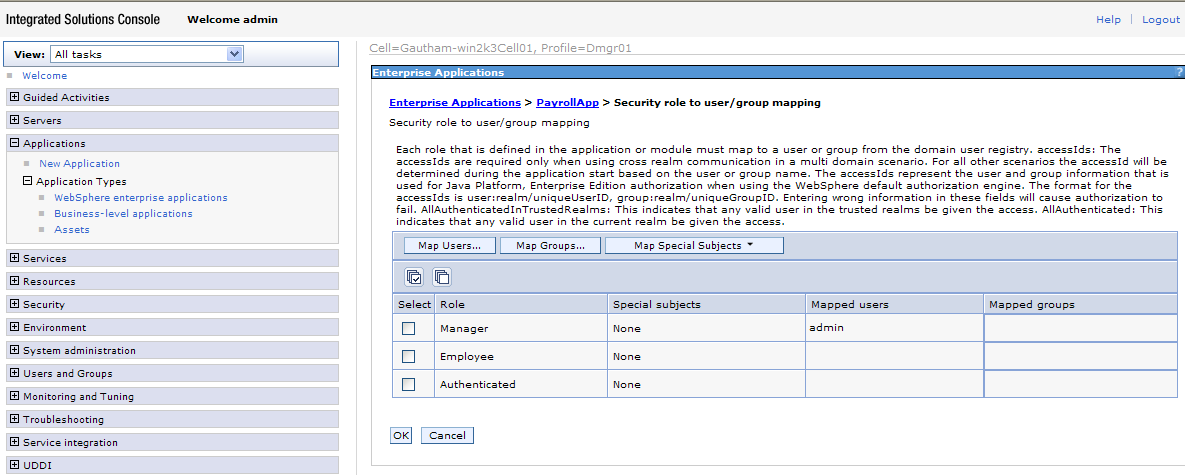Expand the UDDI section
1185x476 pixels.
coord(14,465)
